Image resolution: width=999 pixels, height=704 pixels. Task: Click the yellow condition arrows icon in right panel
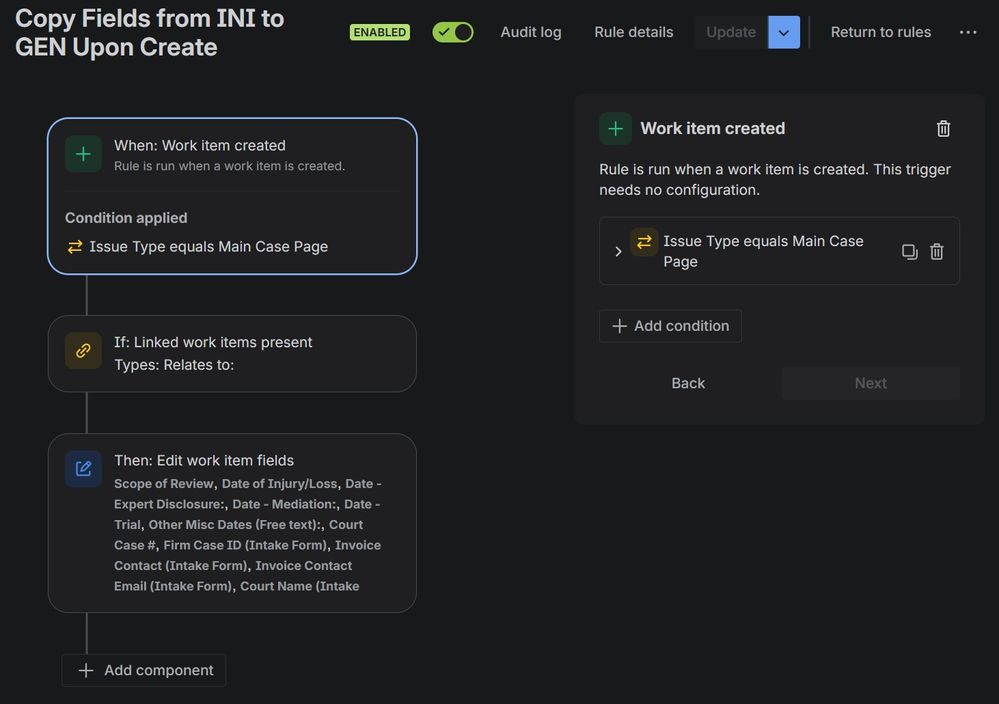pos(644,241)
